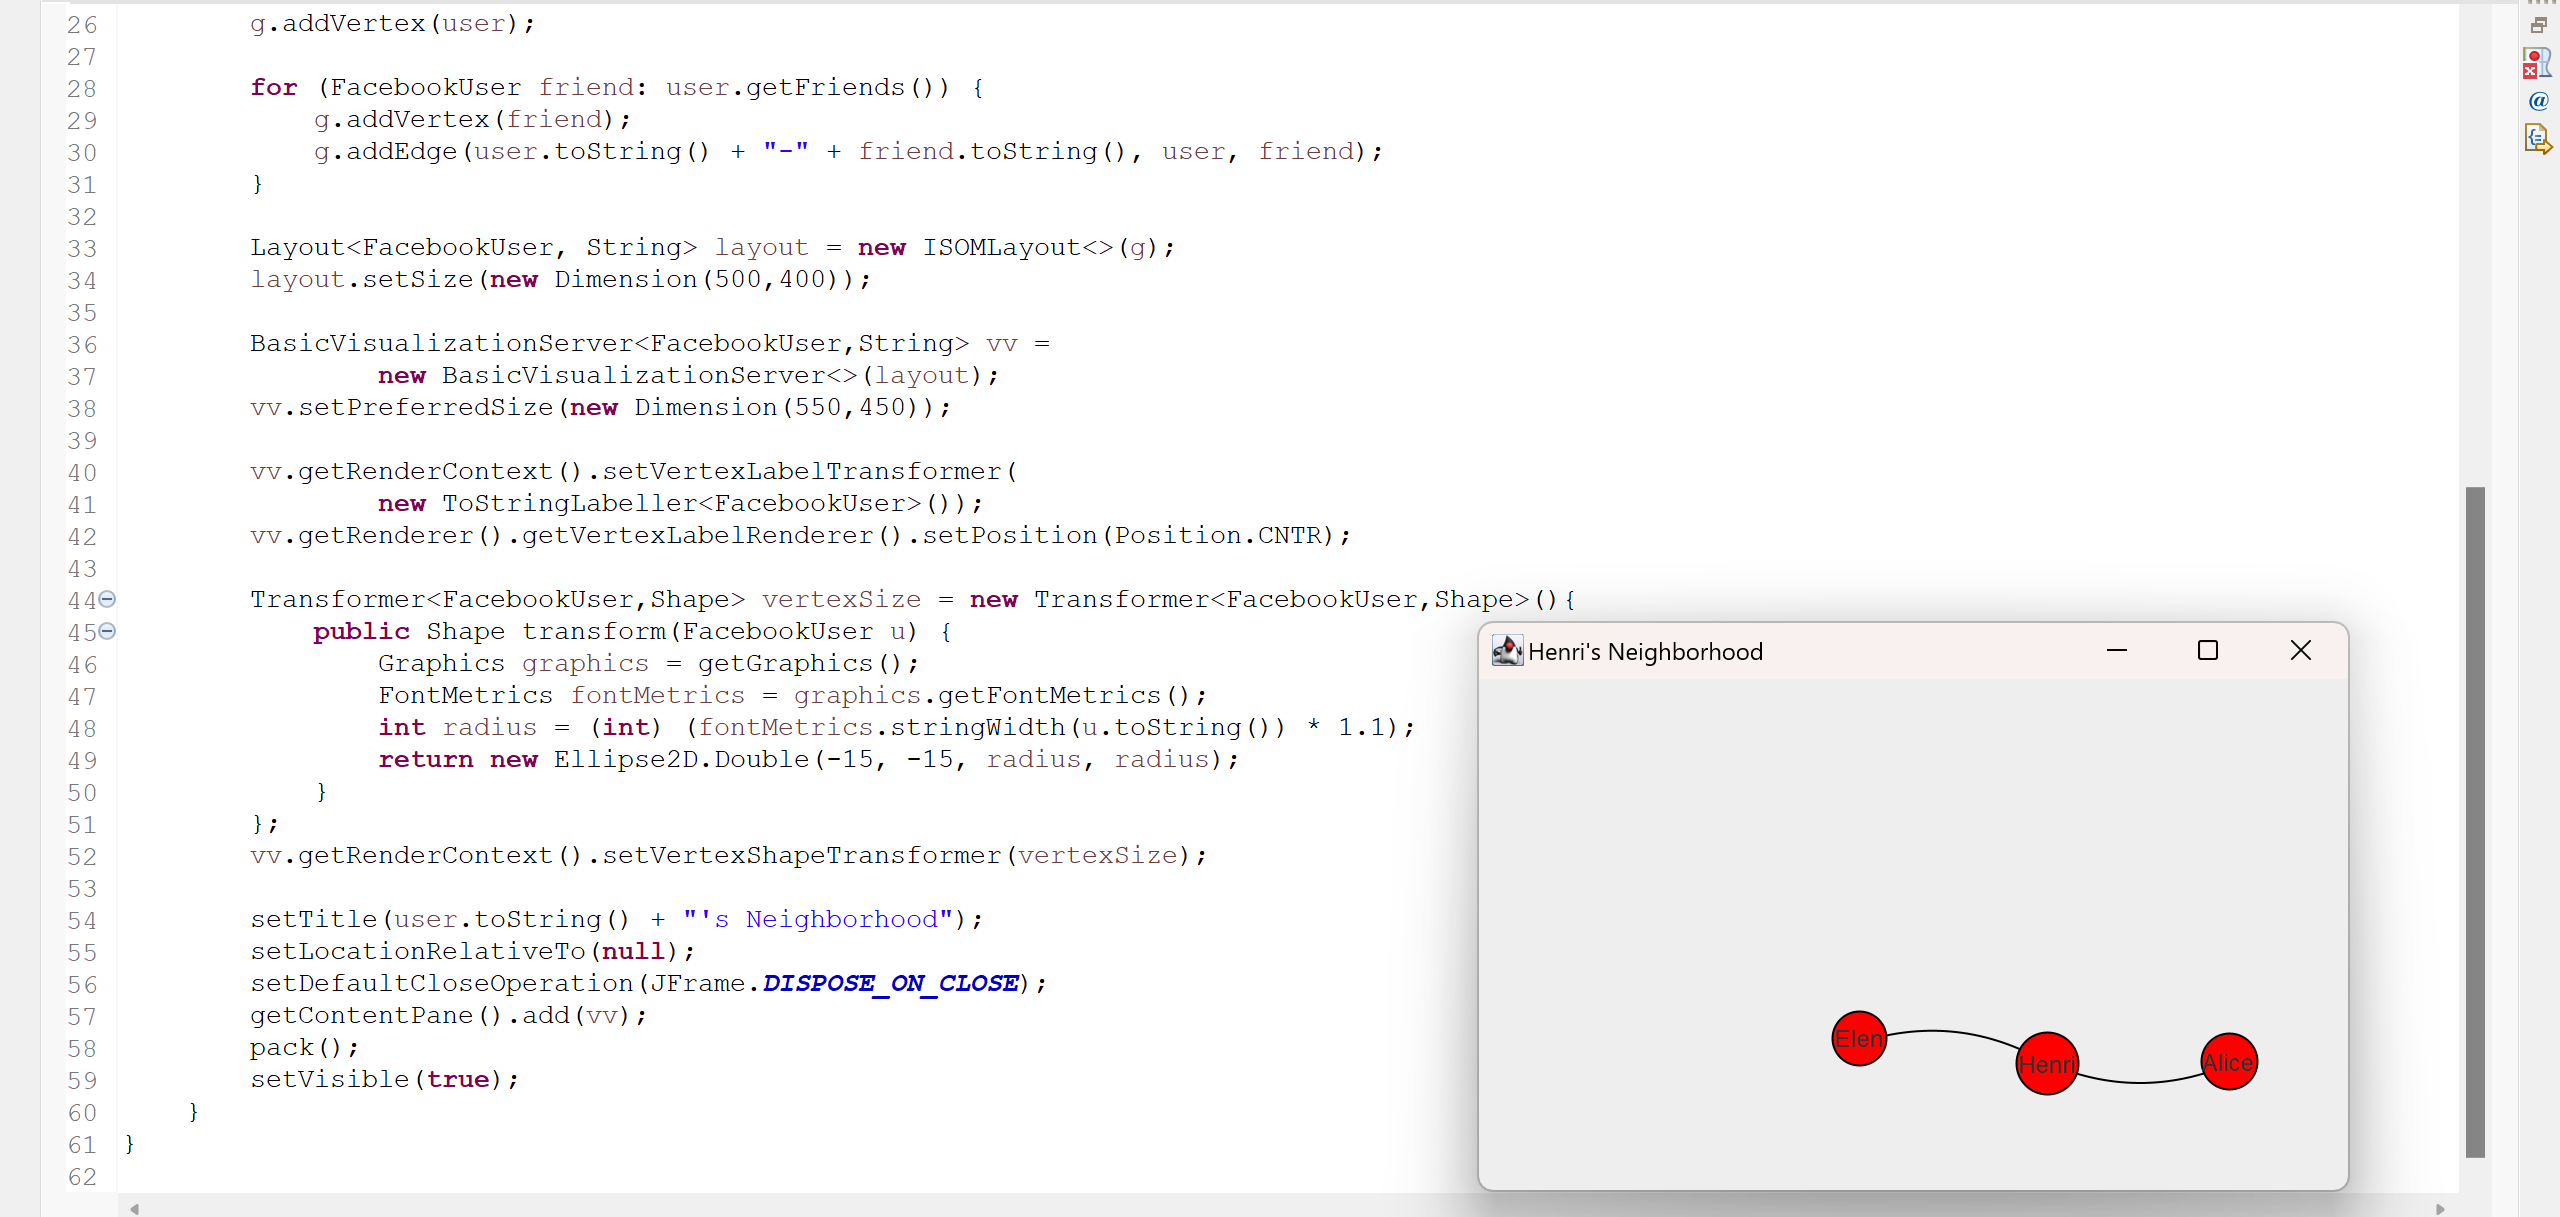Open the @ annotation sidebar panel icon

click(2539, 101)
